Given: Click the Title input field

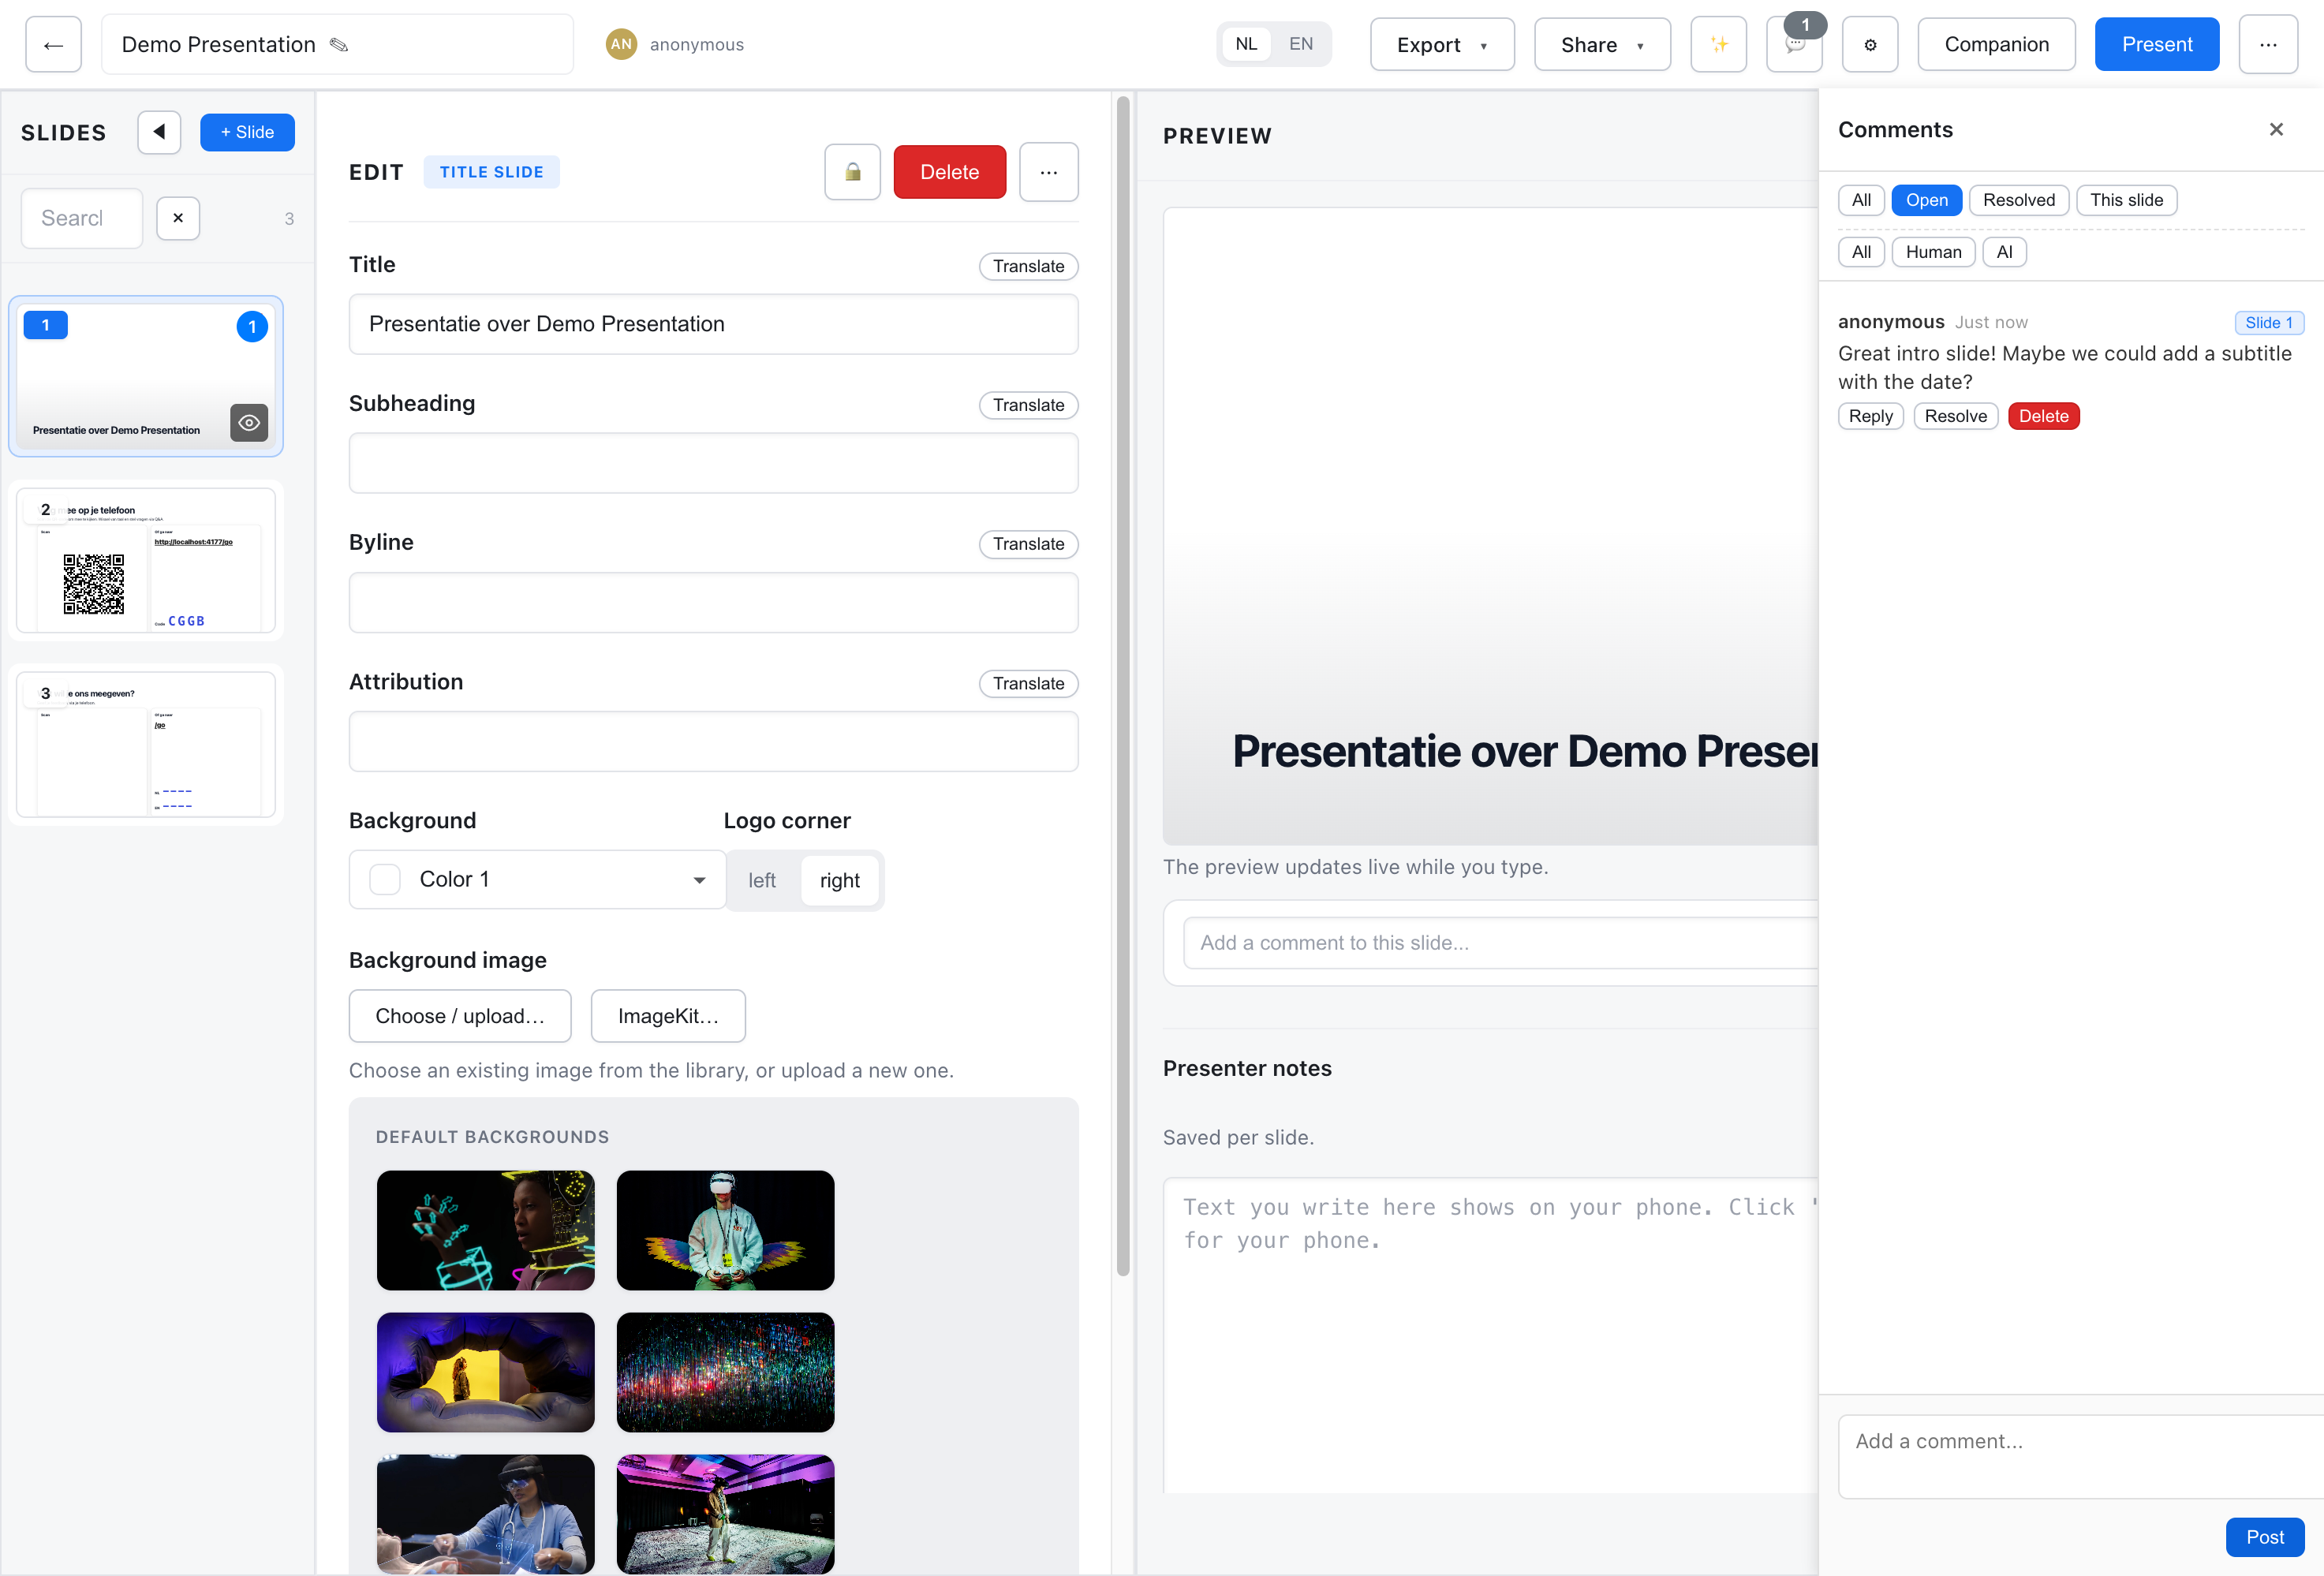Looking at the screenshot, I should [x=713, y=324].
